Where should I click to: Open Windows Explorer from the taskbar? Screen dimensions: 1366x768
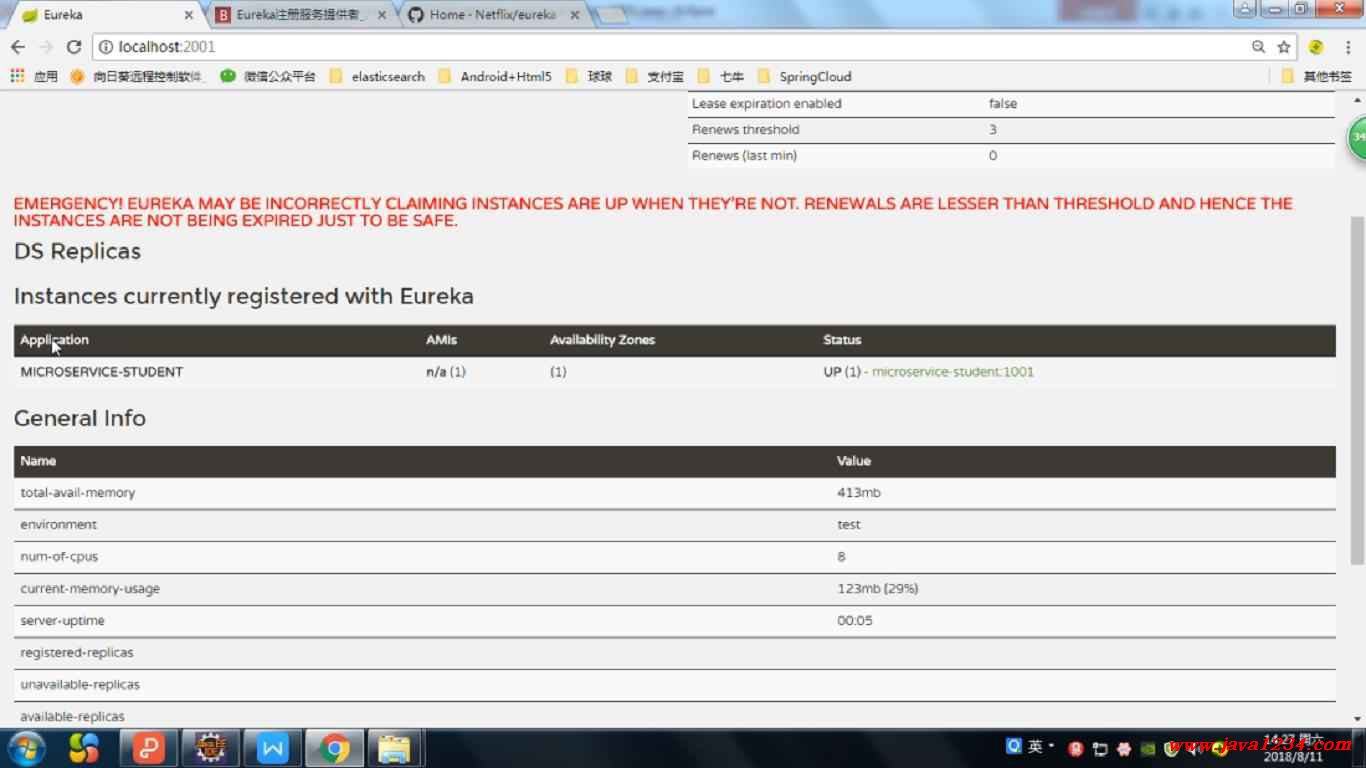[395, 748]
